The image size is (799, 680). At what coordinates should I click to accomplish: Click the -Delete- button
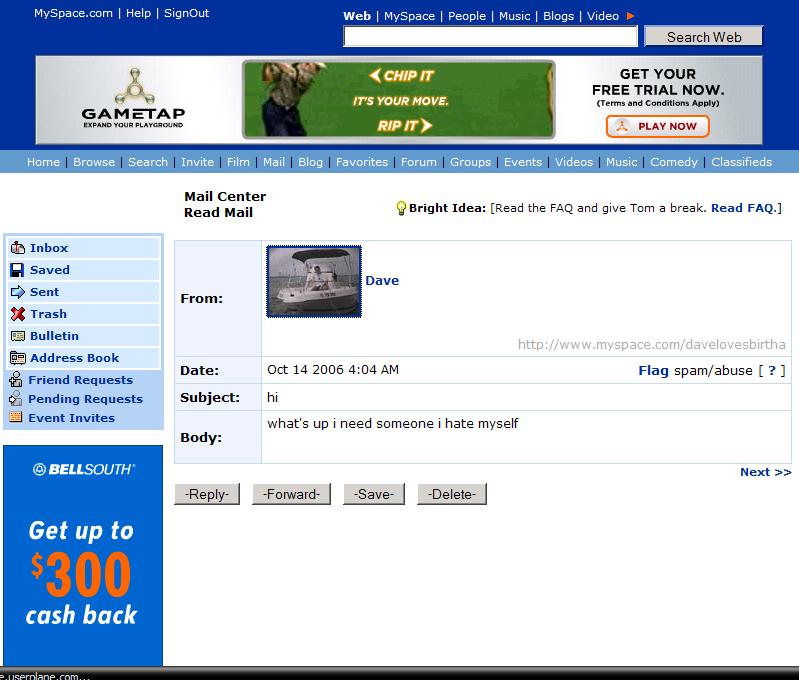452,494
